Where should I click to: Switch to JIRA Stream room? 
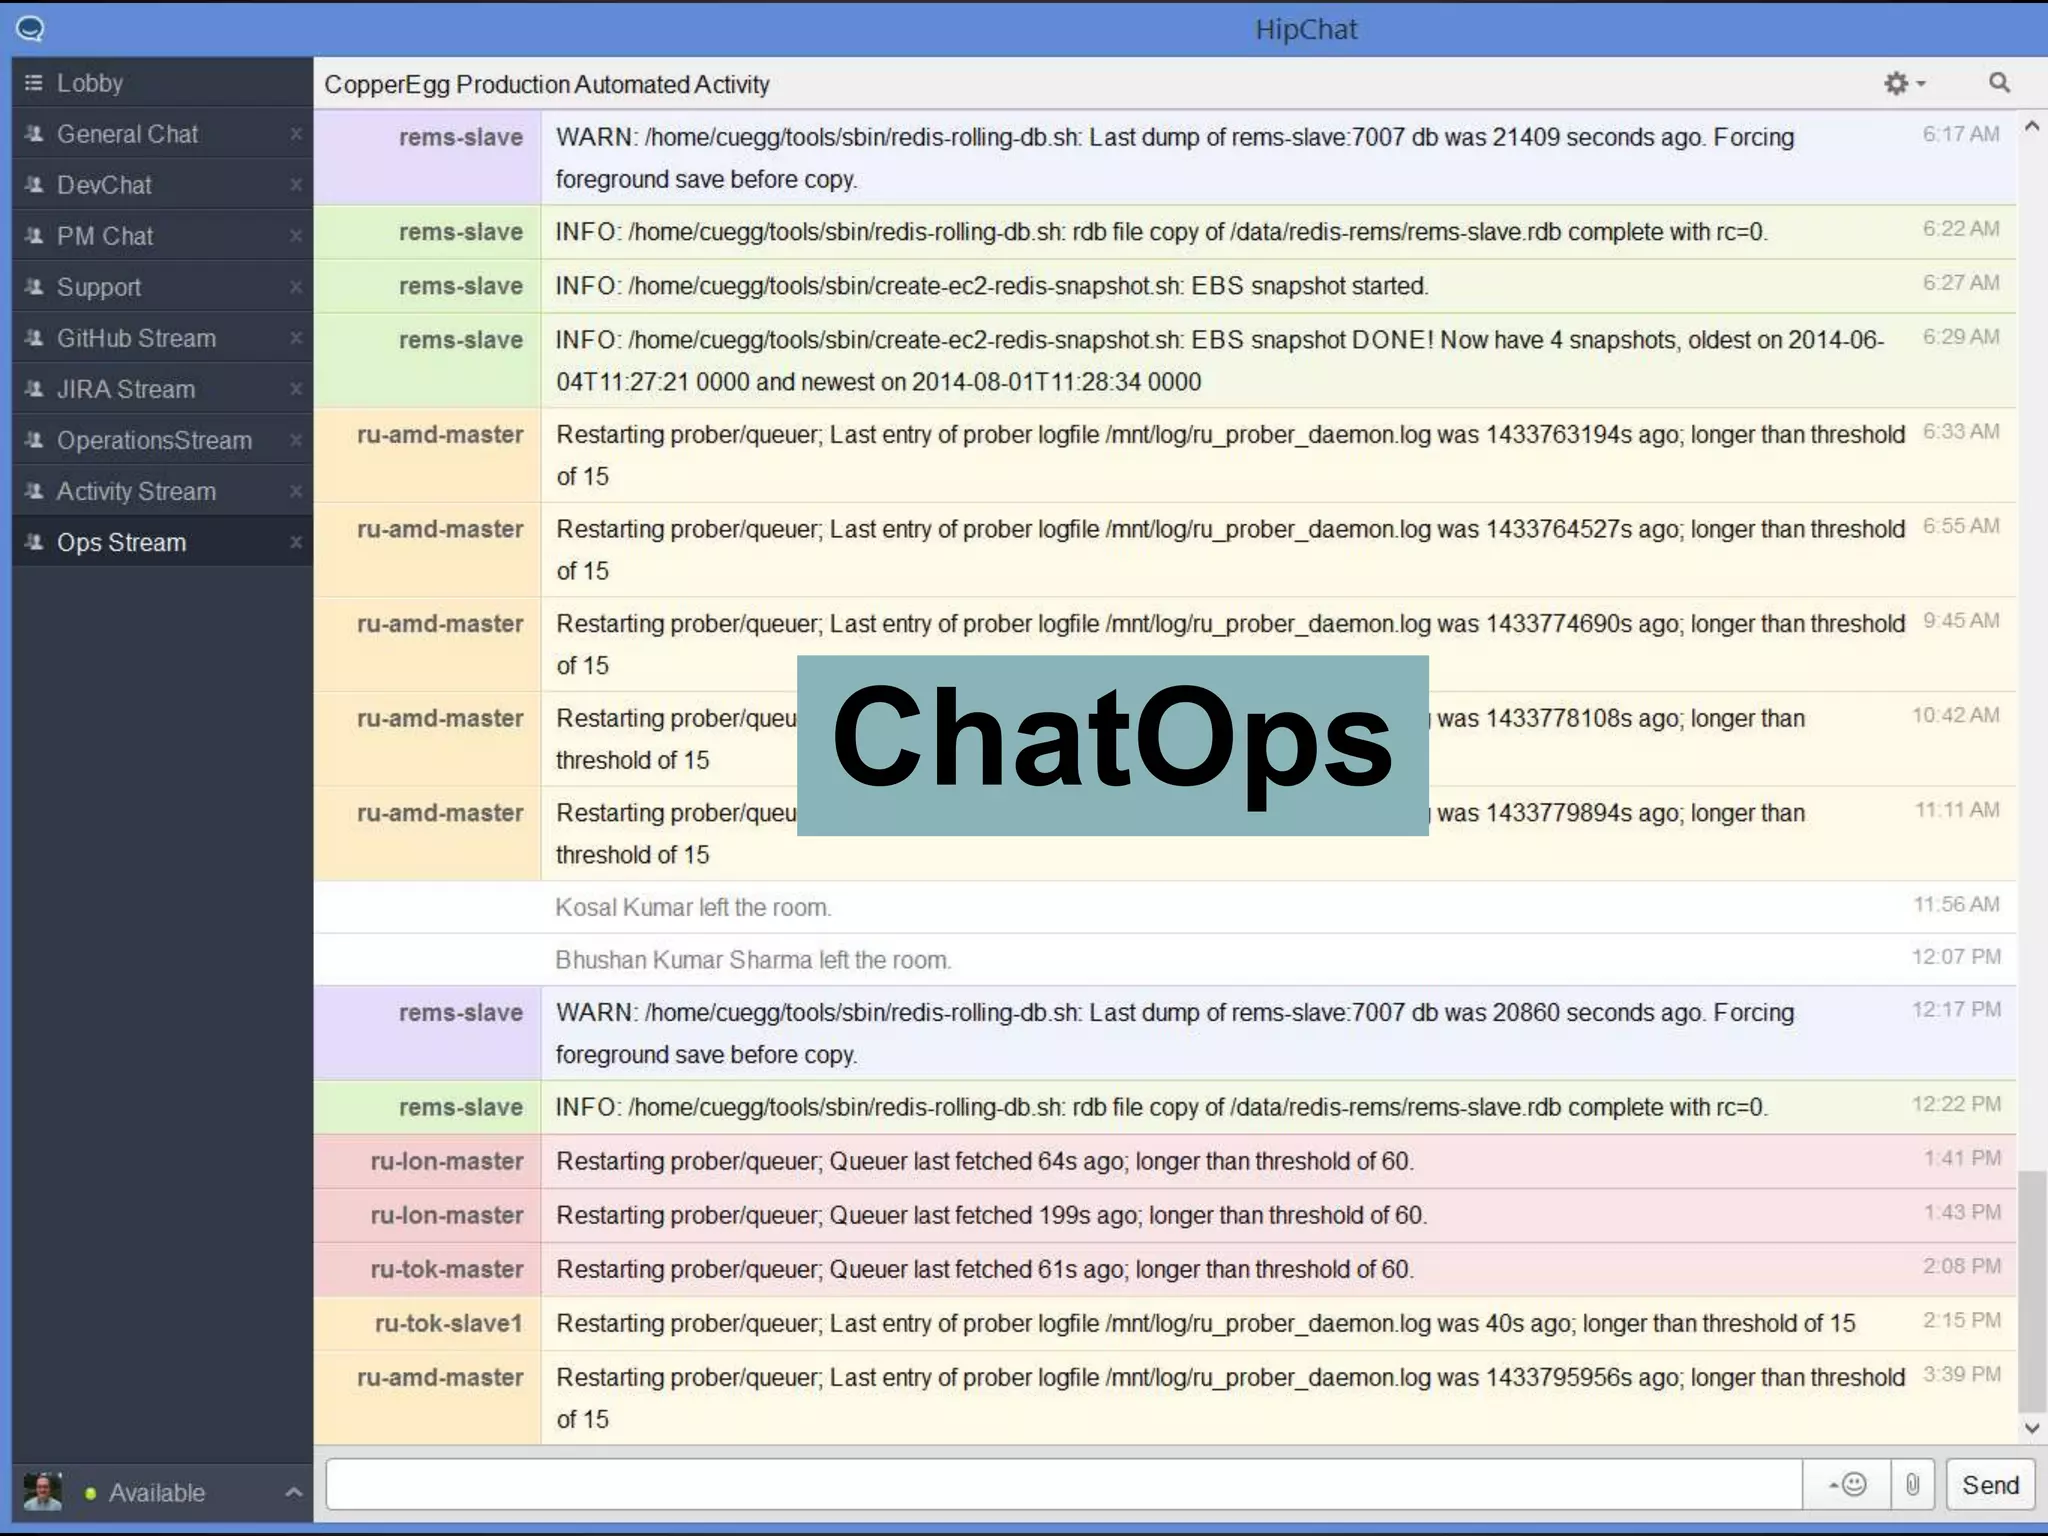[x=162, y=389]
